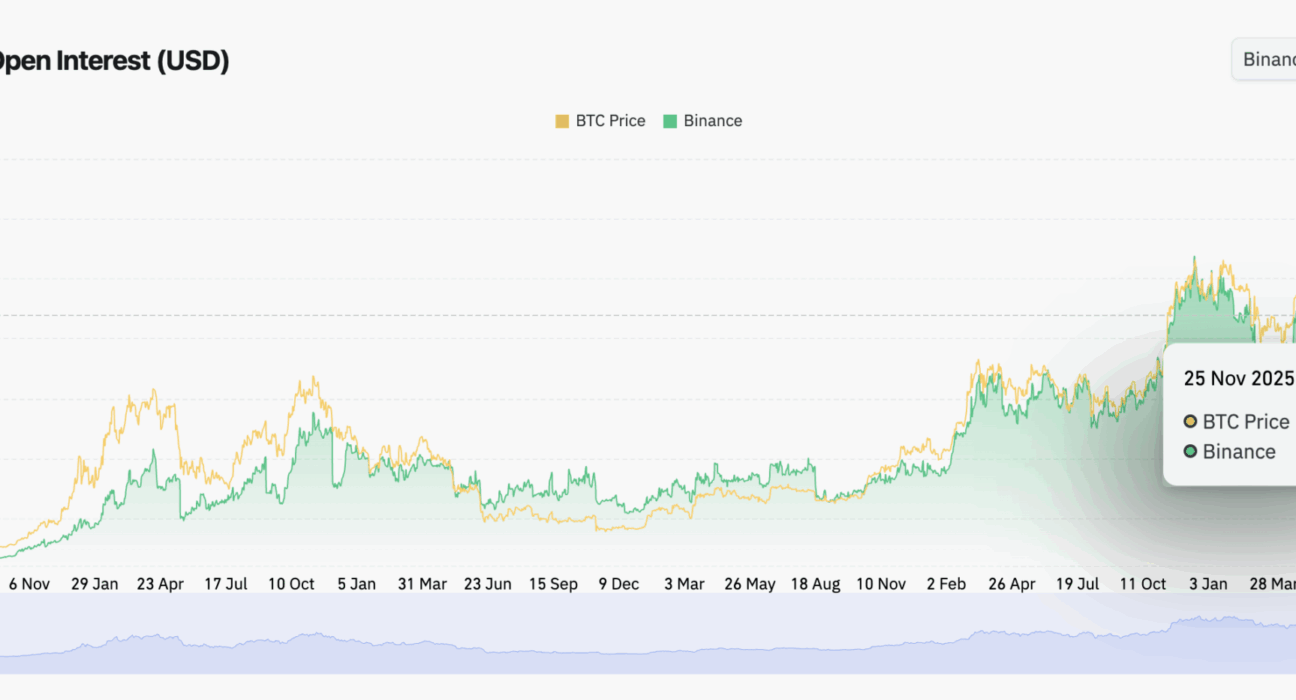Click the yellow BTC Price legend swatch
Viewport: 1296px width, 700px height.
click(562, 121)
